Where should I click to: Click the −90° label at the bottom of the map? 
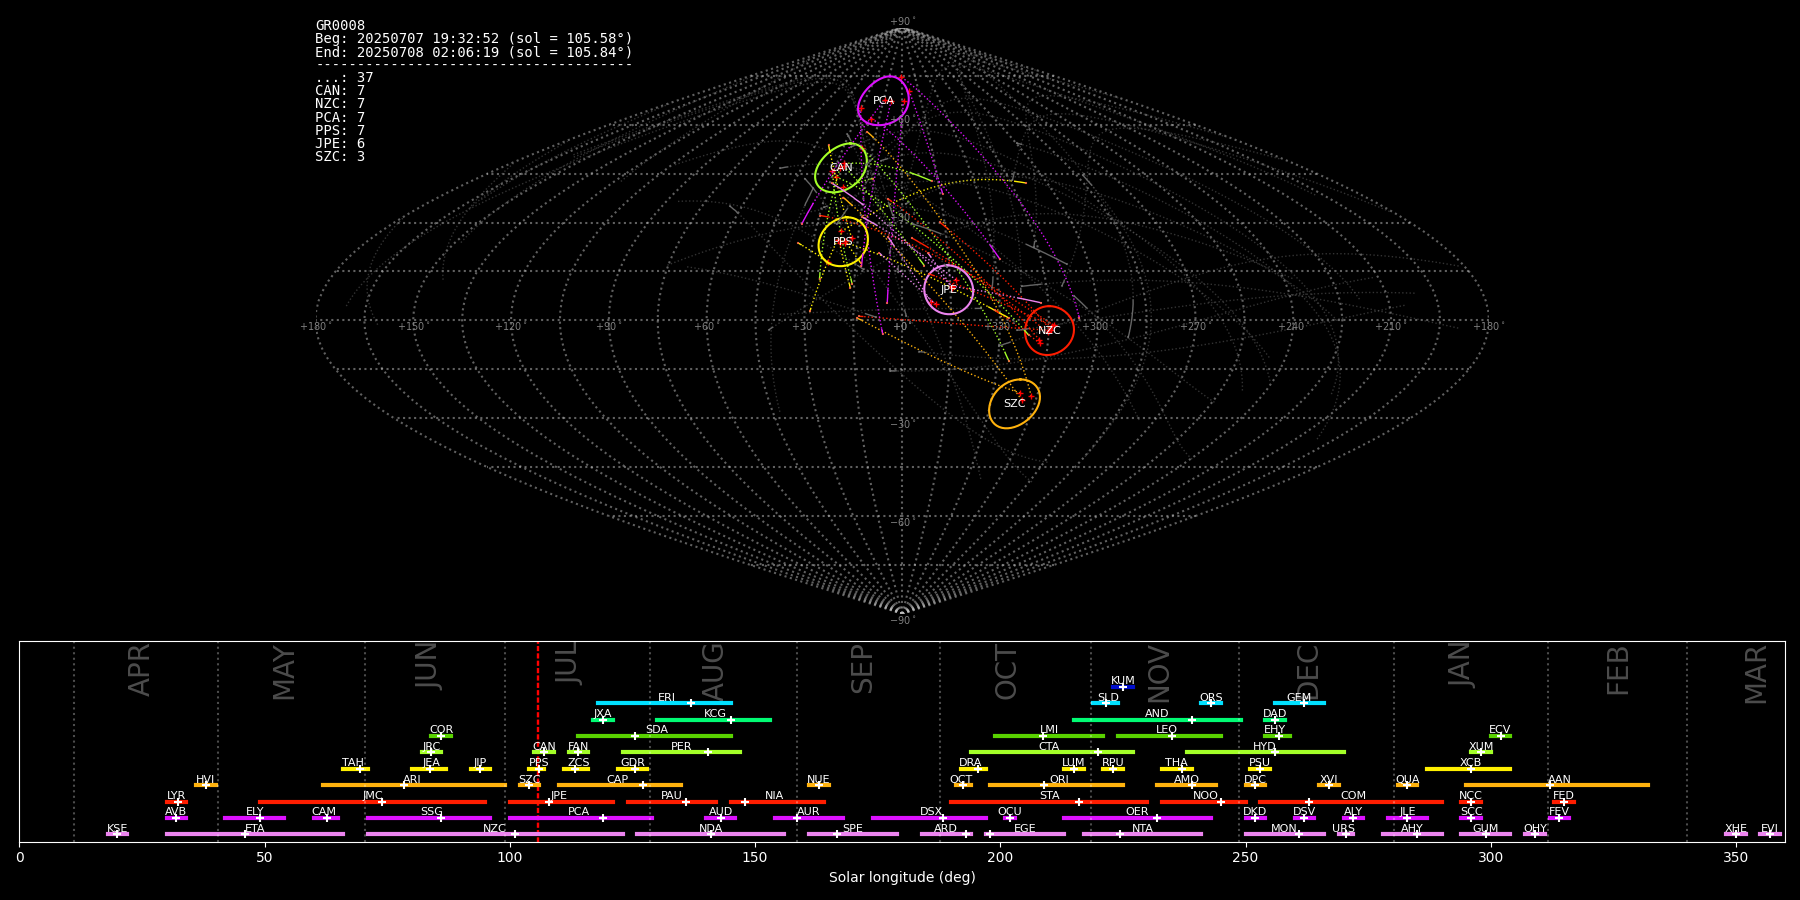[902, 620]
